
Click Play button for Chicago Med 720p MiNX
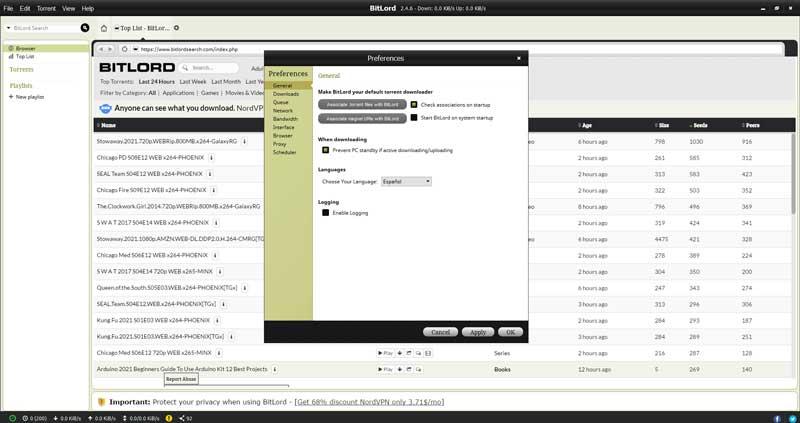coord(385,353)
